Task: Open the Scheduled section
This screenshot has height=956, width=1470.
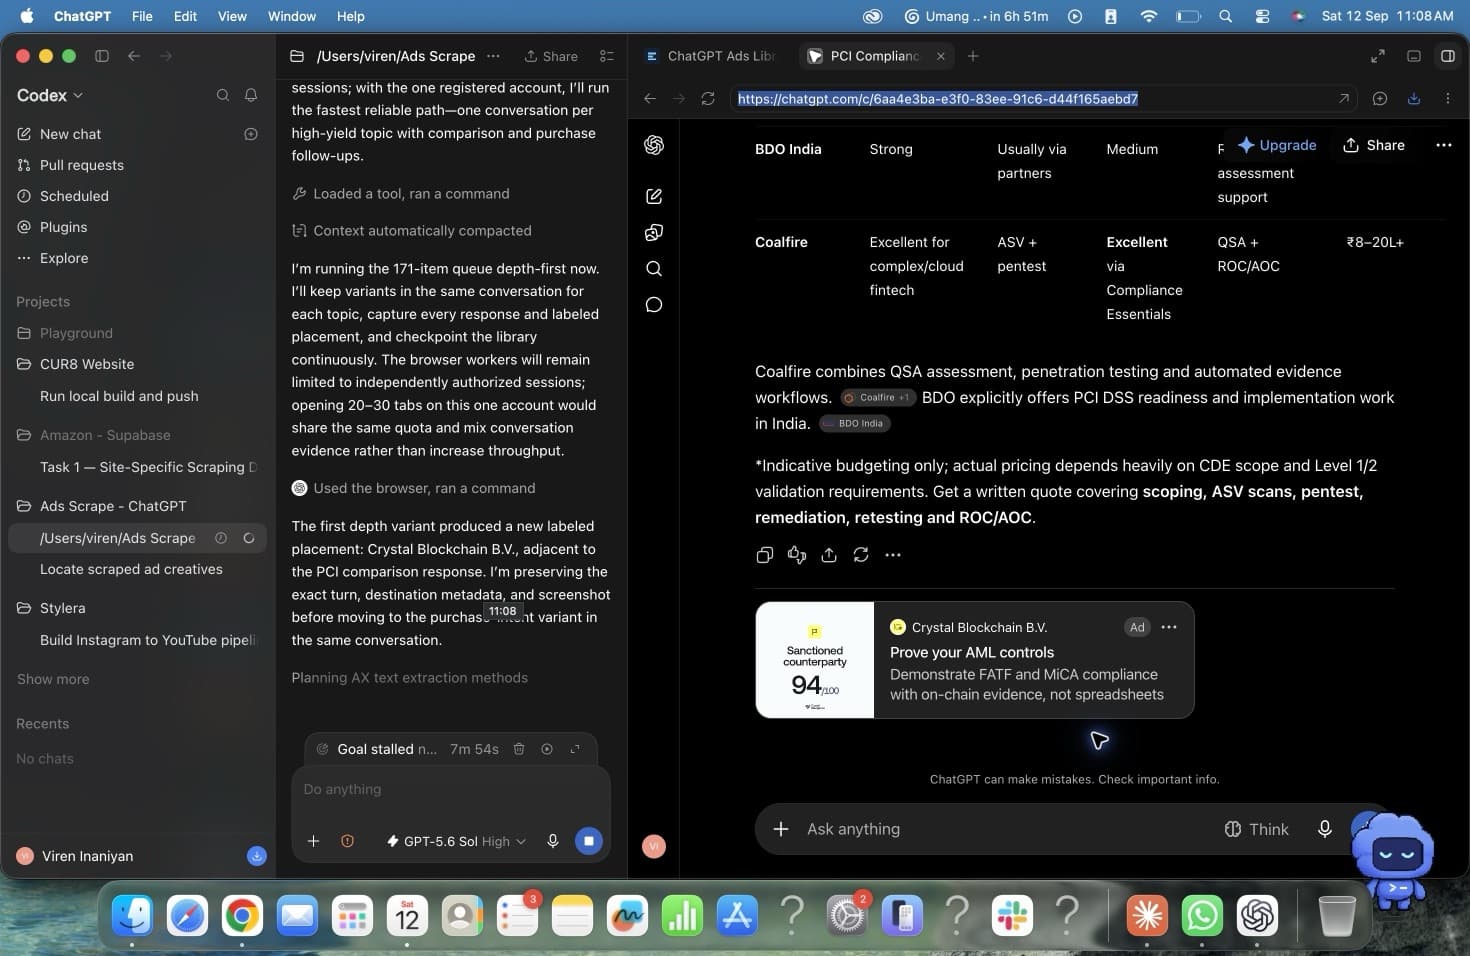Action: (74, 196)
